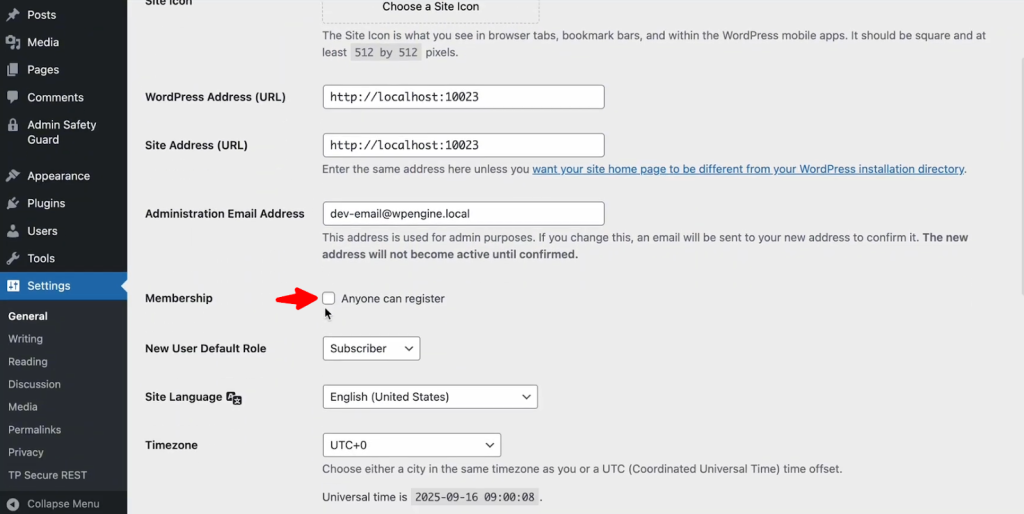This screenshot has height=514, width=1024.
Task: Open Comments via speech bubble icon
Action: tap(13, 97)
